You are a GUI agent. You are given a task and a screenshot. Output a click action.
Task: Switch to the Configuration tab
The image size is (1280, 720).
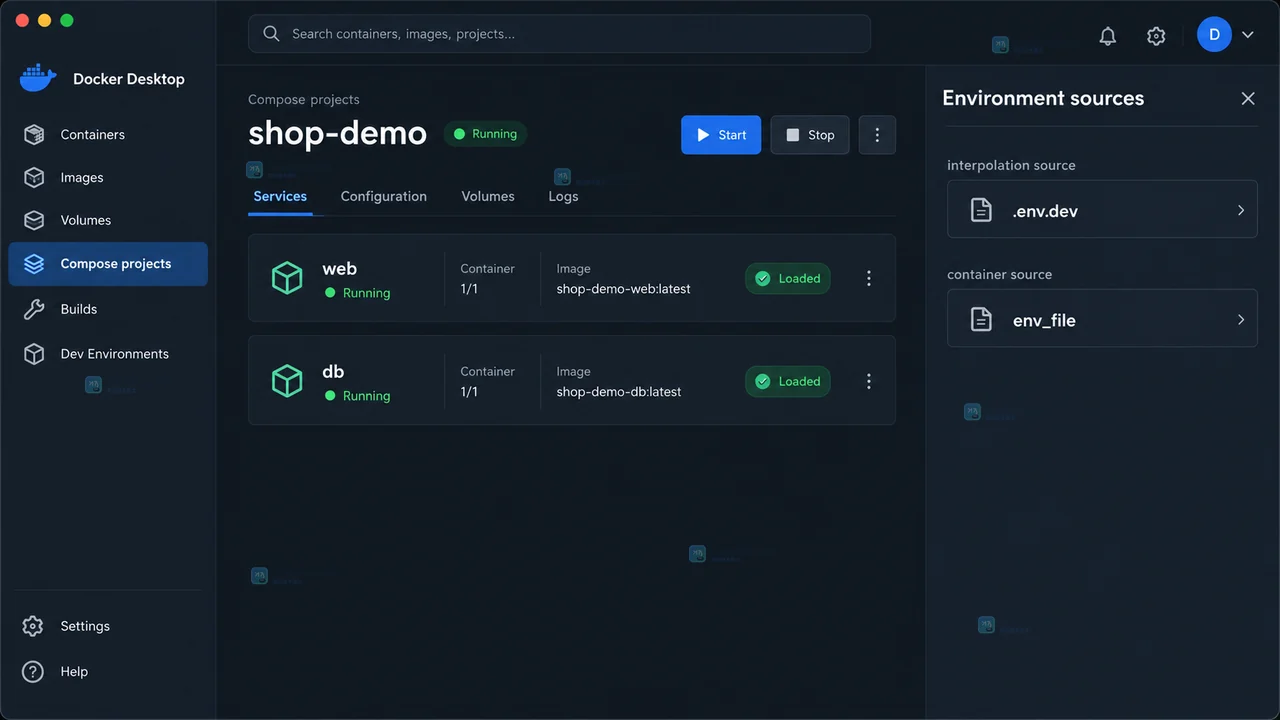pos(384,196)
